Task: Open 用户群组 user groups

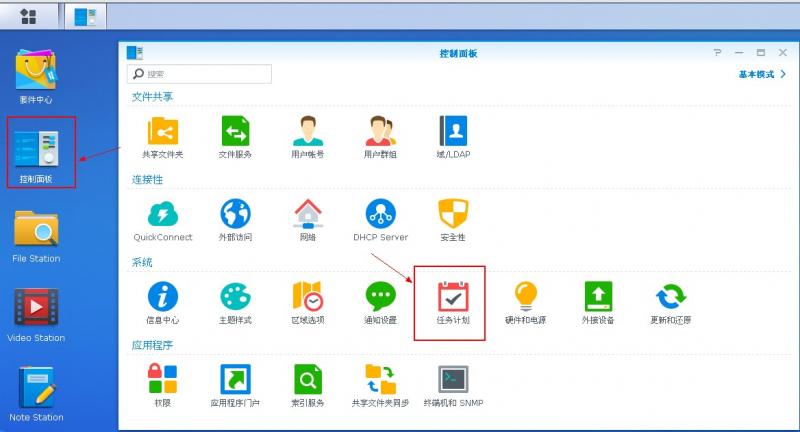Action: [x=380, y=137]
